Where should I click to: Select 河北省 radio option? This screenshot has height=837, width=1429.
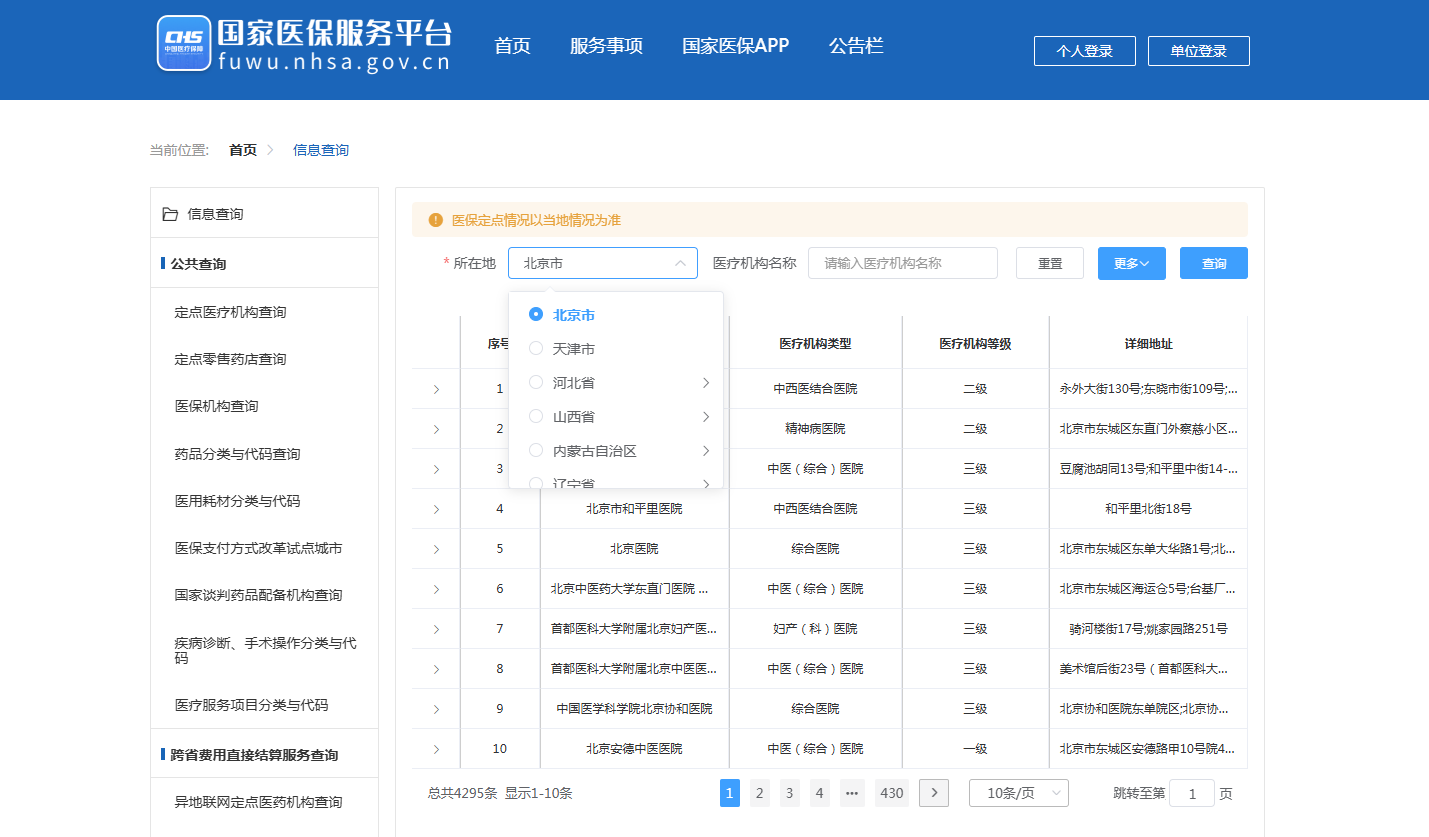coord(536,383)
